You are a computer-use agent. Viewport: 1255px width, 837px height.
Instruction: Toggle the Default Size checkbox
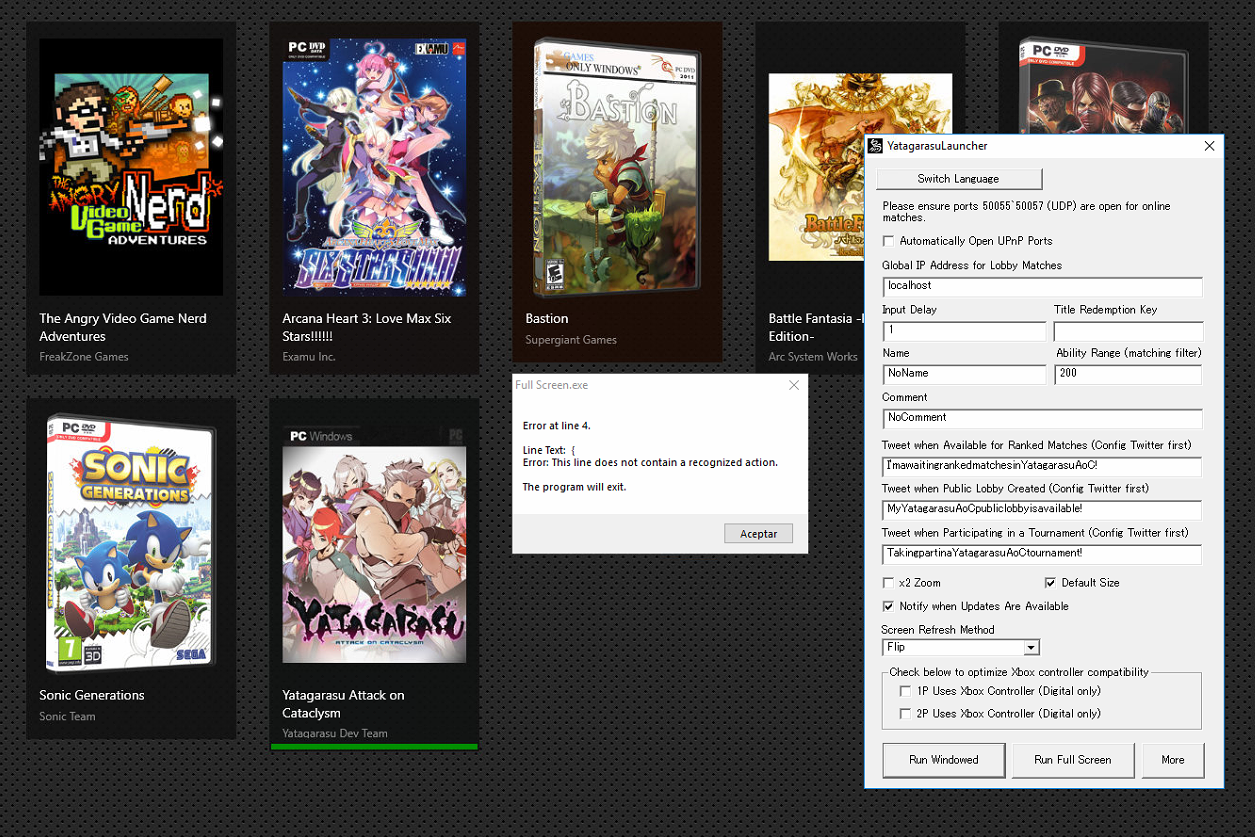1050,583
